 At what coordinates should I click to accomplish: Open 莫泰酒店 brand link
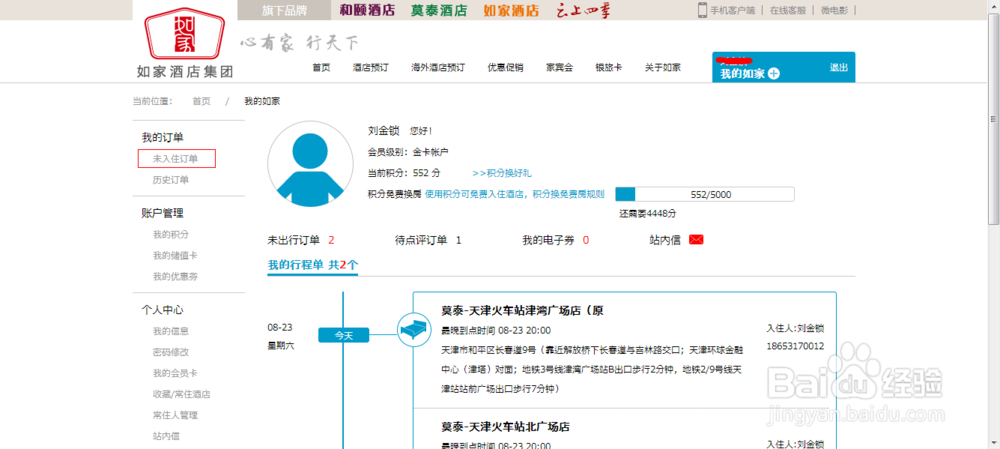(439, 10)
